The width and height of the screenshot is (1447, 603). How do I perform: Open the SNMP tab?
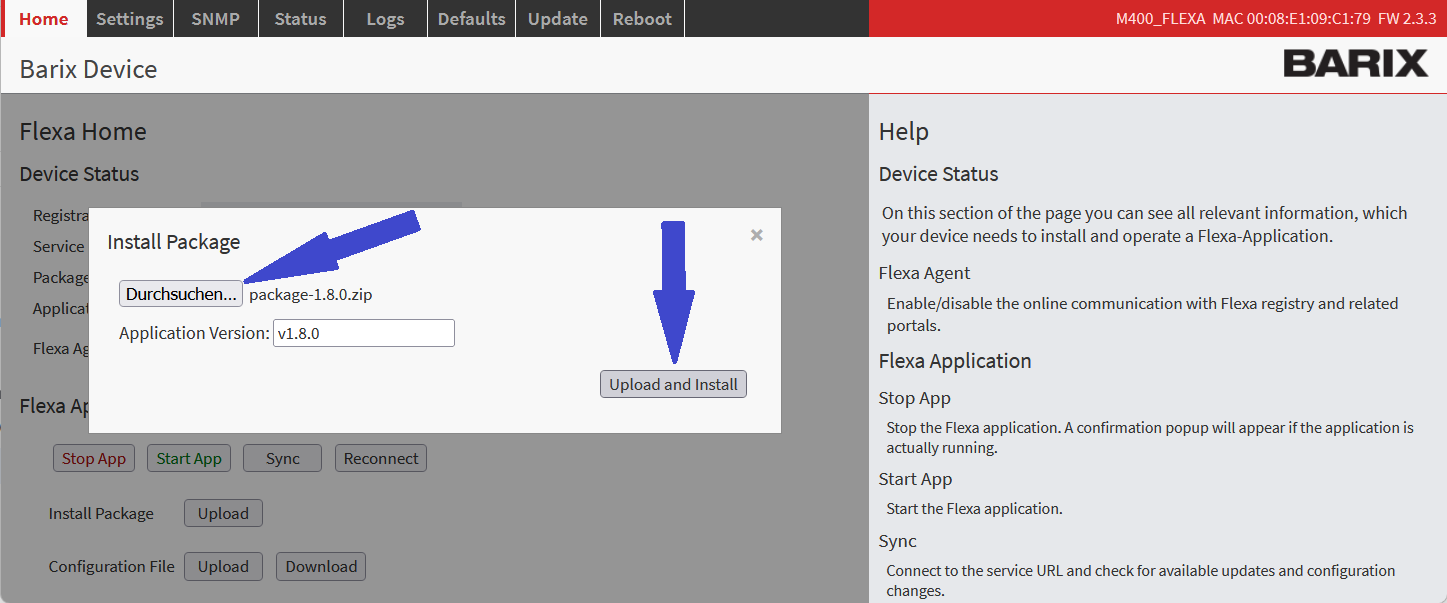[215, 19]
